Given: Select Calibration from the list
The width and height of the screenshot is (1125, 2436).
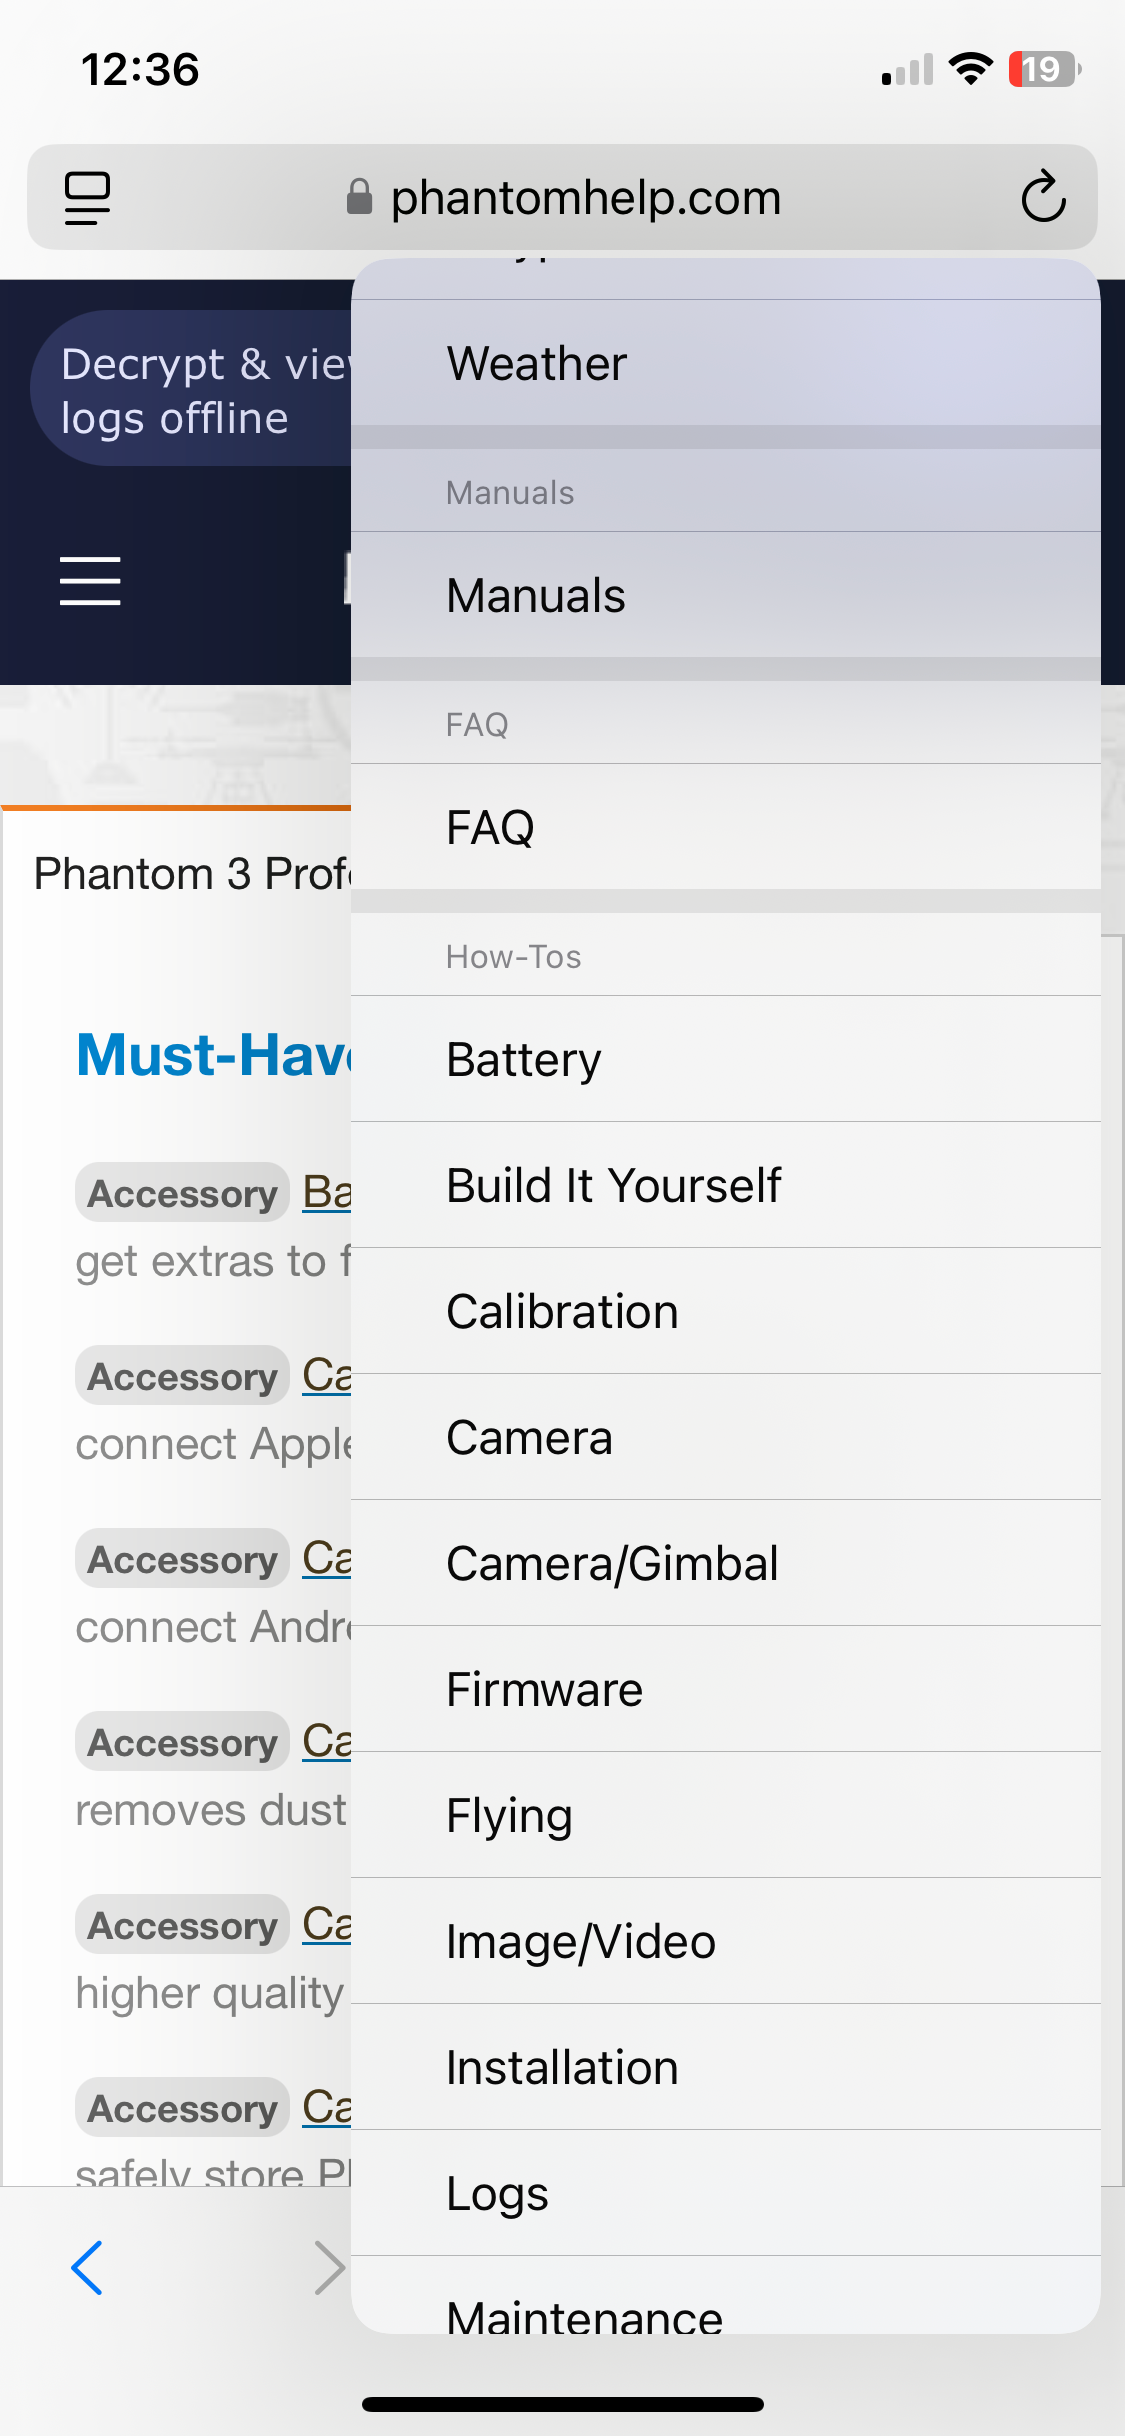Looking at the screenshot, I should pos(726,1311).
